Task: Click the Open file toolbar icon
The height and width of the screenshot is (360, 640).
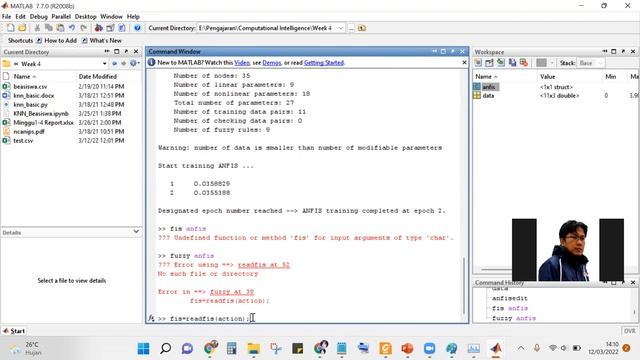Action: point(22,28)
